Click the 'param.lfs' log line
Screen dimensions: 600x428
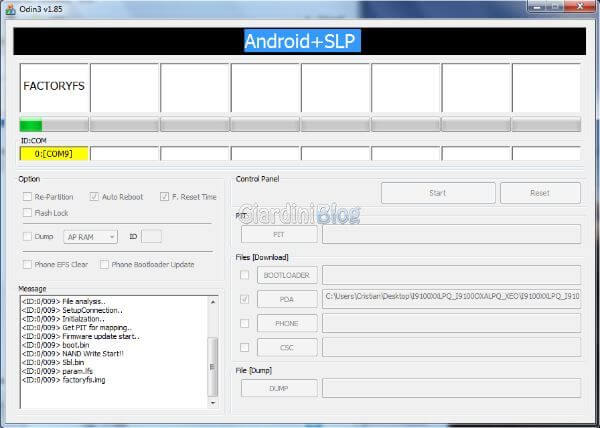coord(57,371)
